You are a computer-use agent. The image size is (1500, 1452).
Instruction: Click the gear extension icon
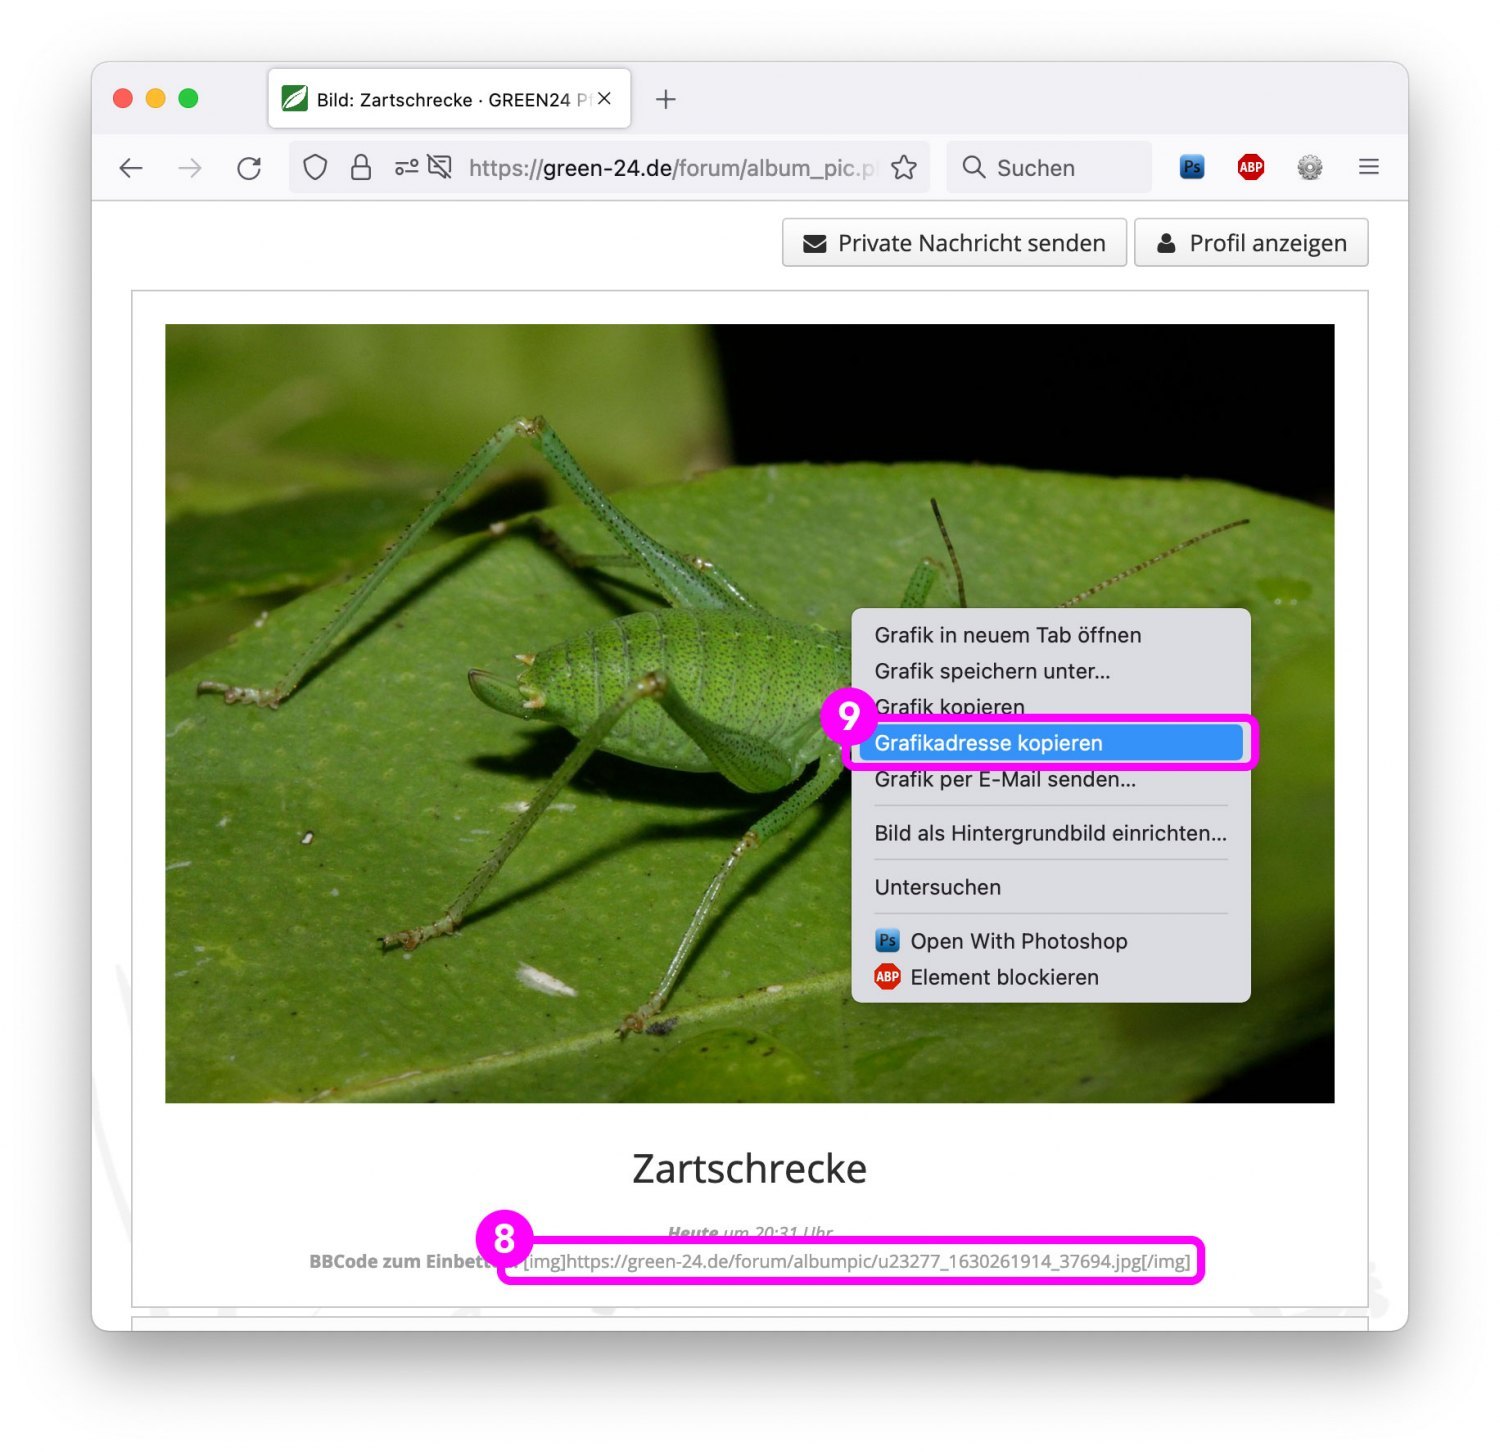tap(1309, 168)
